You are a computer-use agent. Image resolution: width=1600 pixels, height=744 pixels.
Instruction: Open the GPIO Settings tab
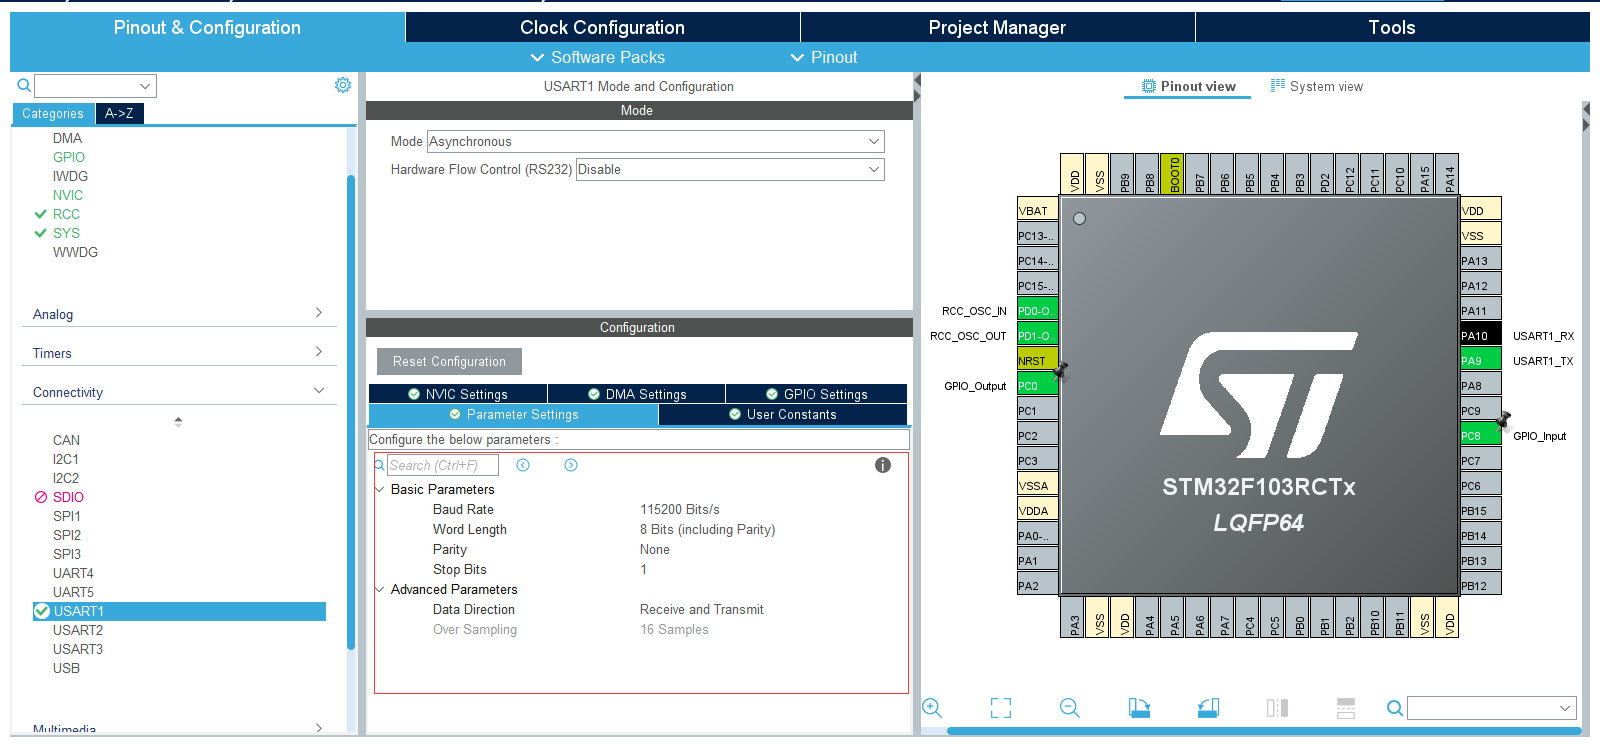click(816, 394)
